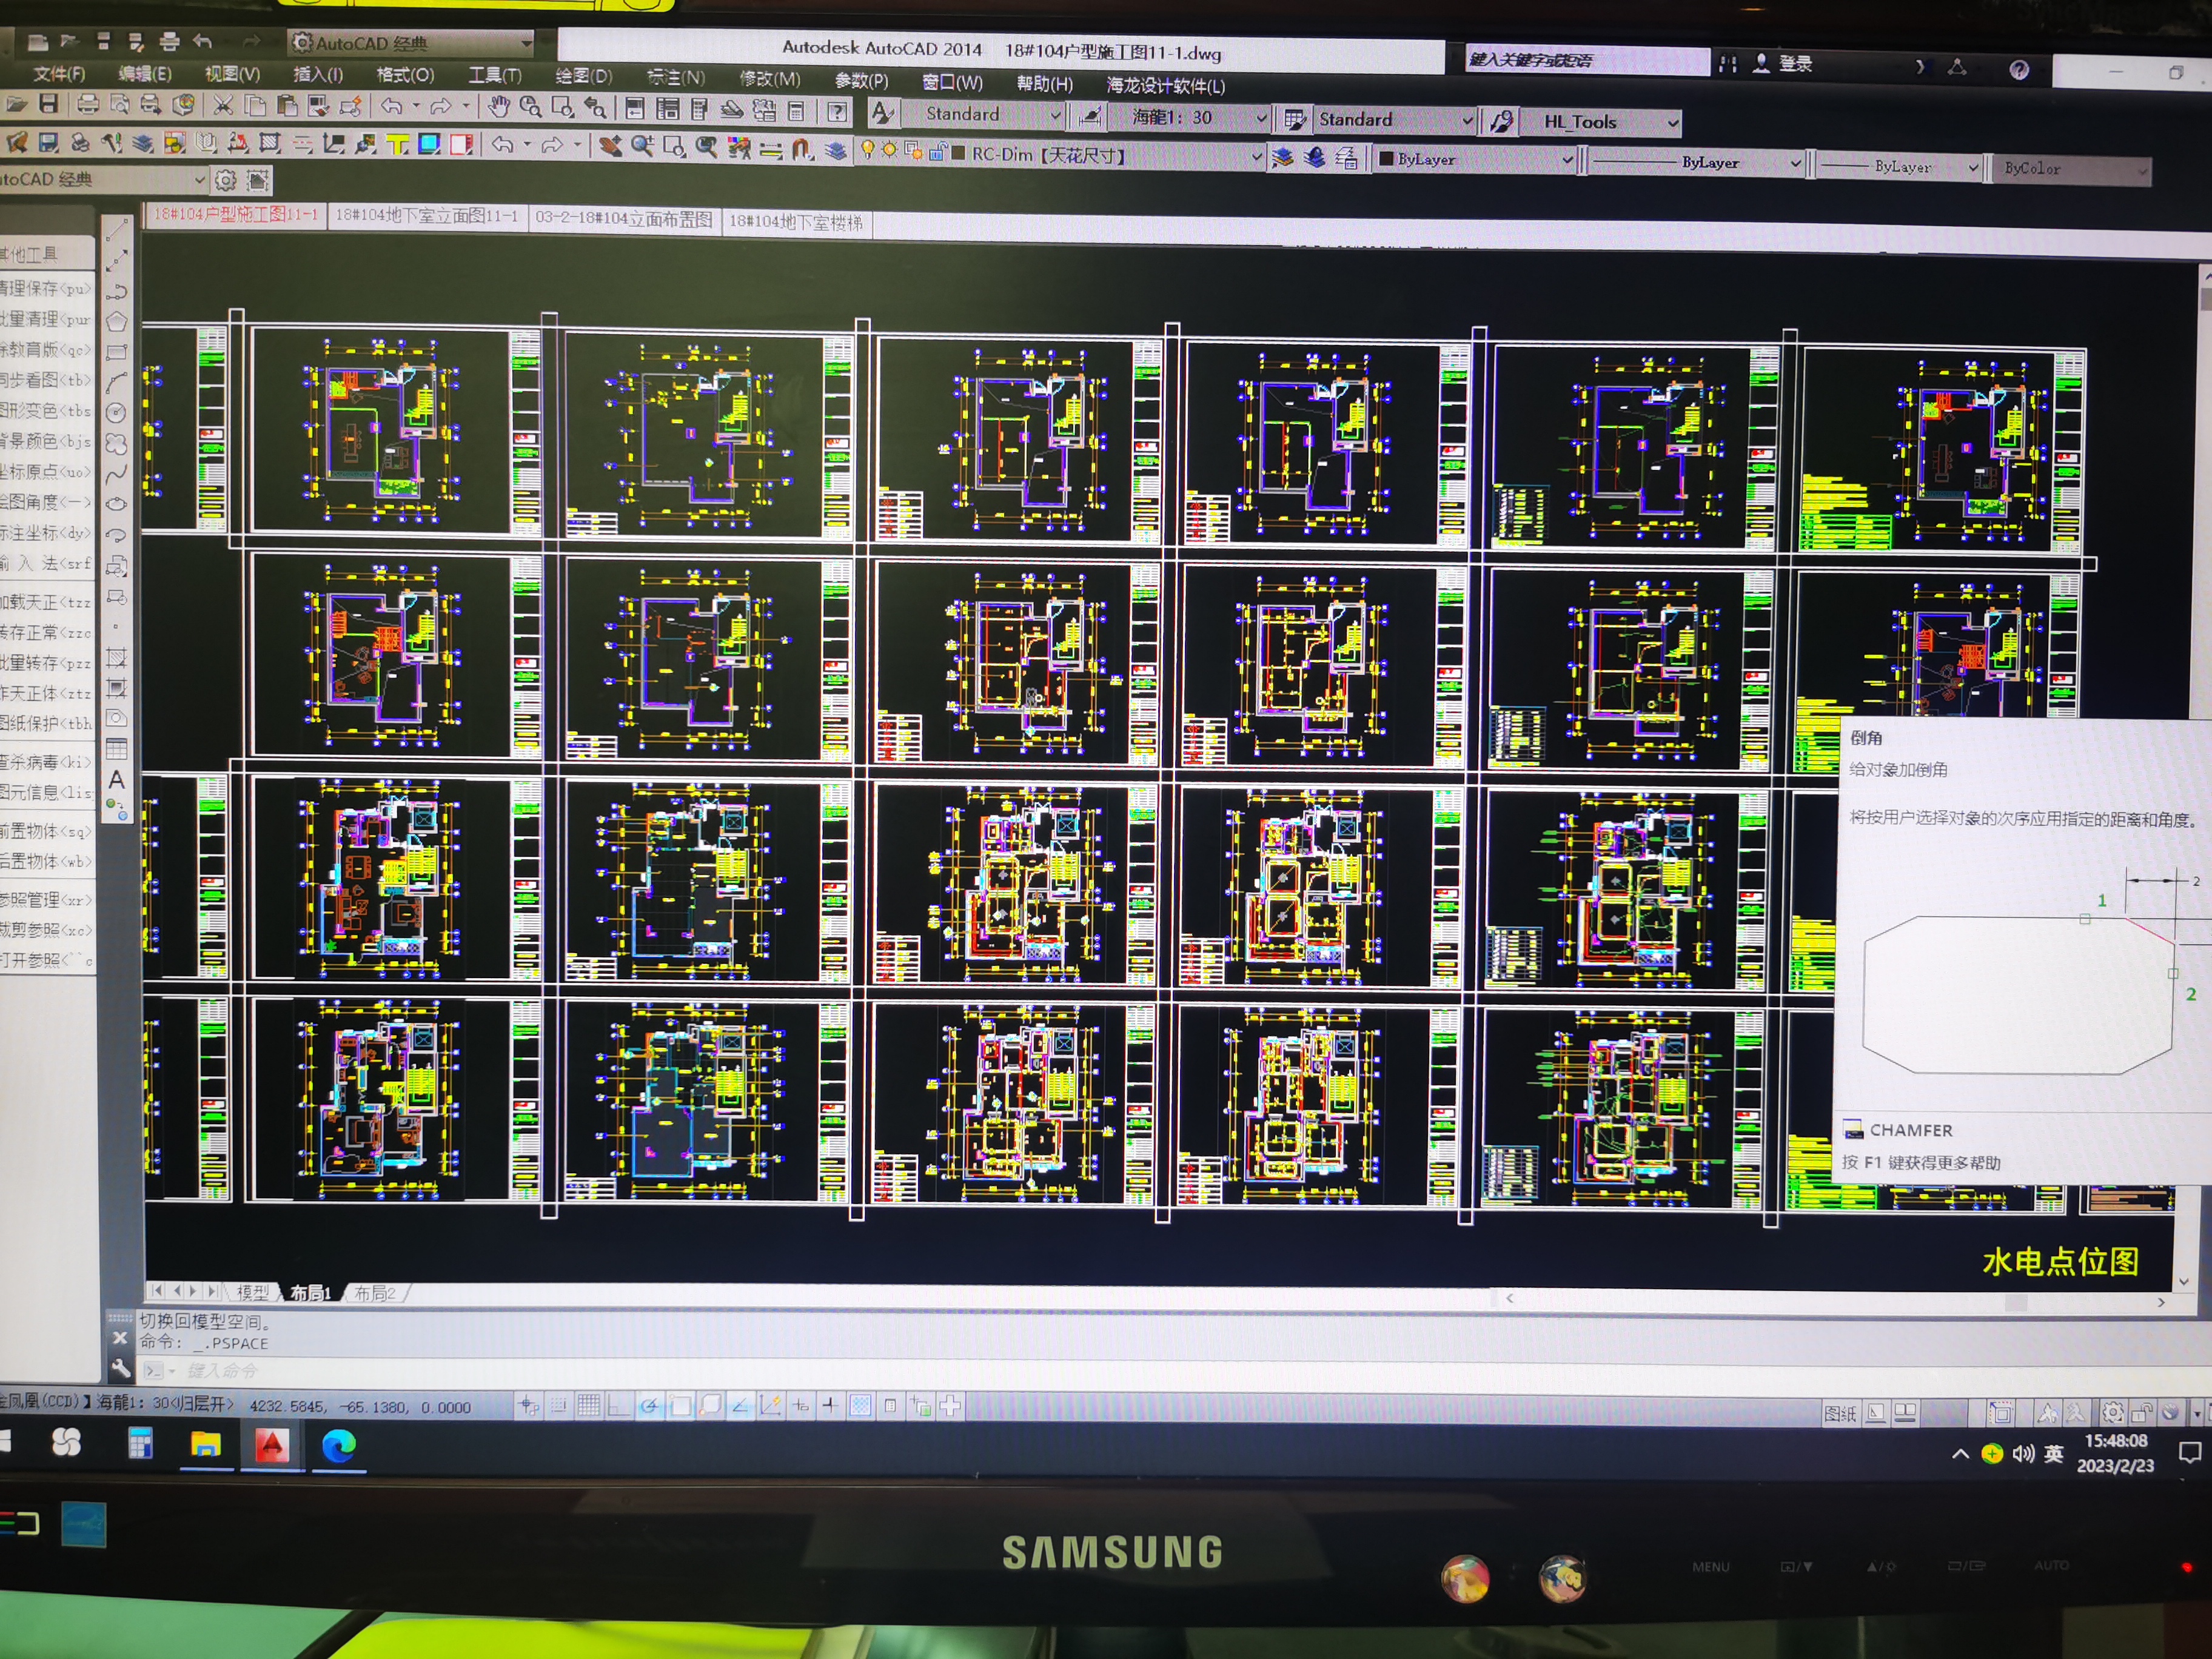Image resolution: width=2212 pixels, height=1659 pixels.
Task: Click 布局2 layout tab
Action: 375,1293
